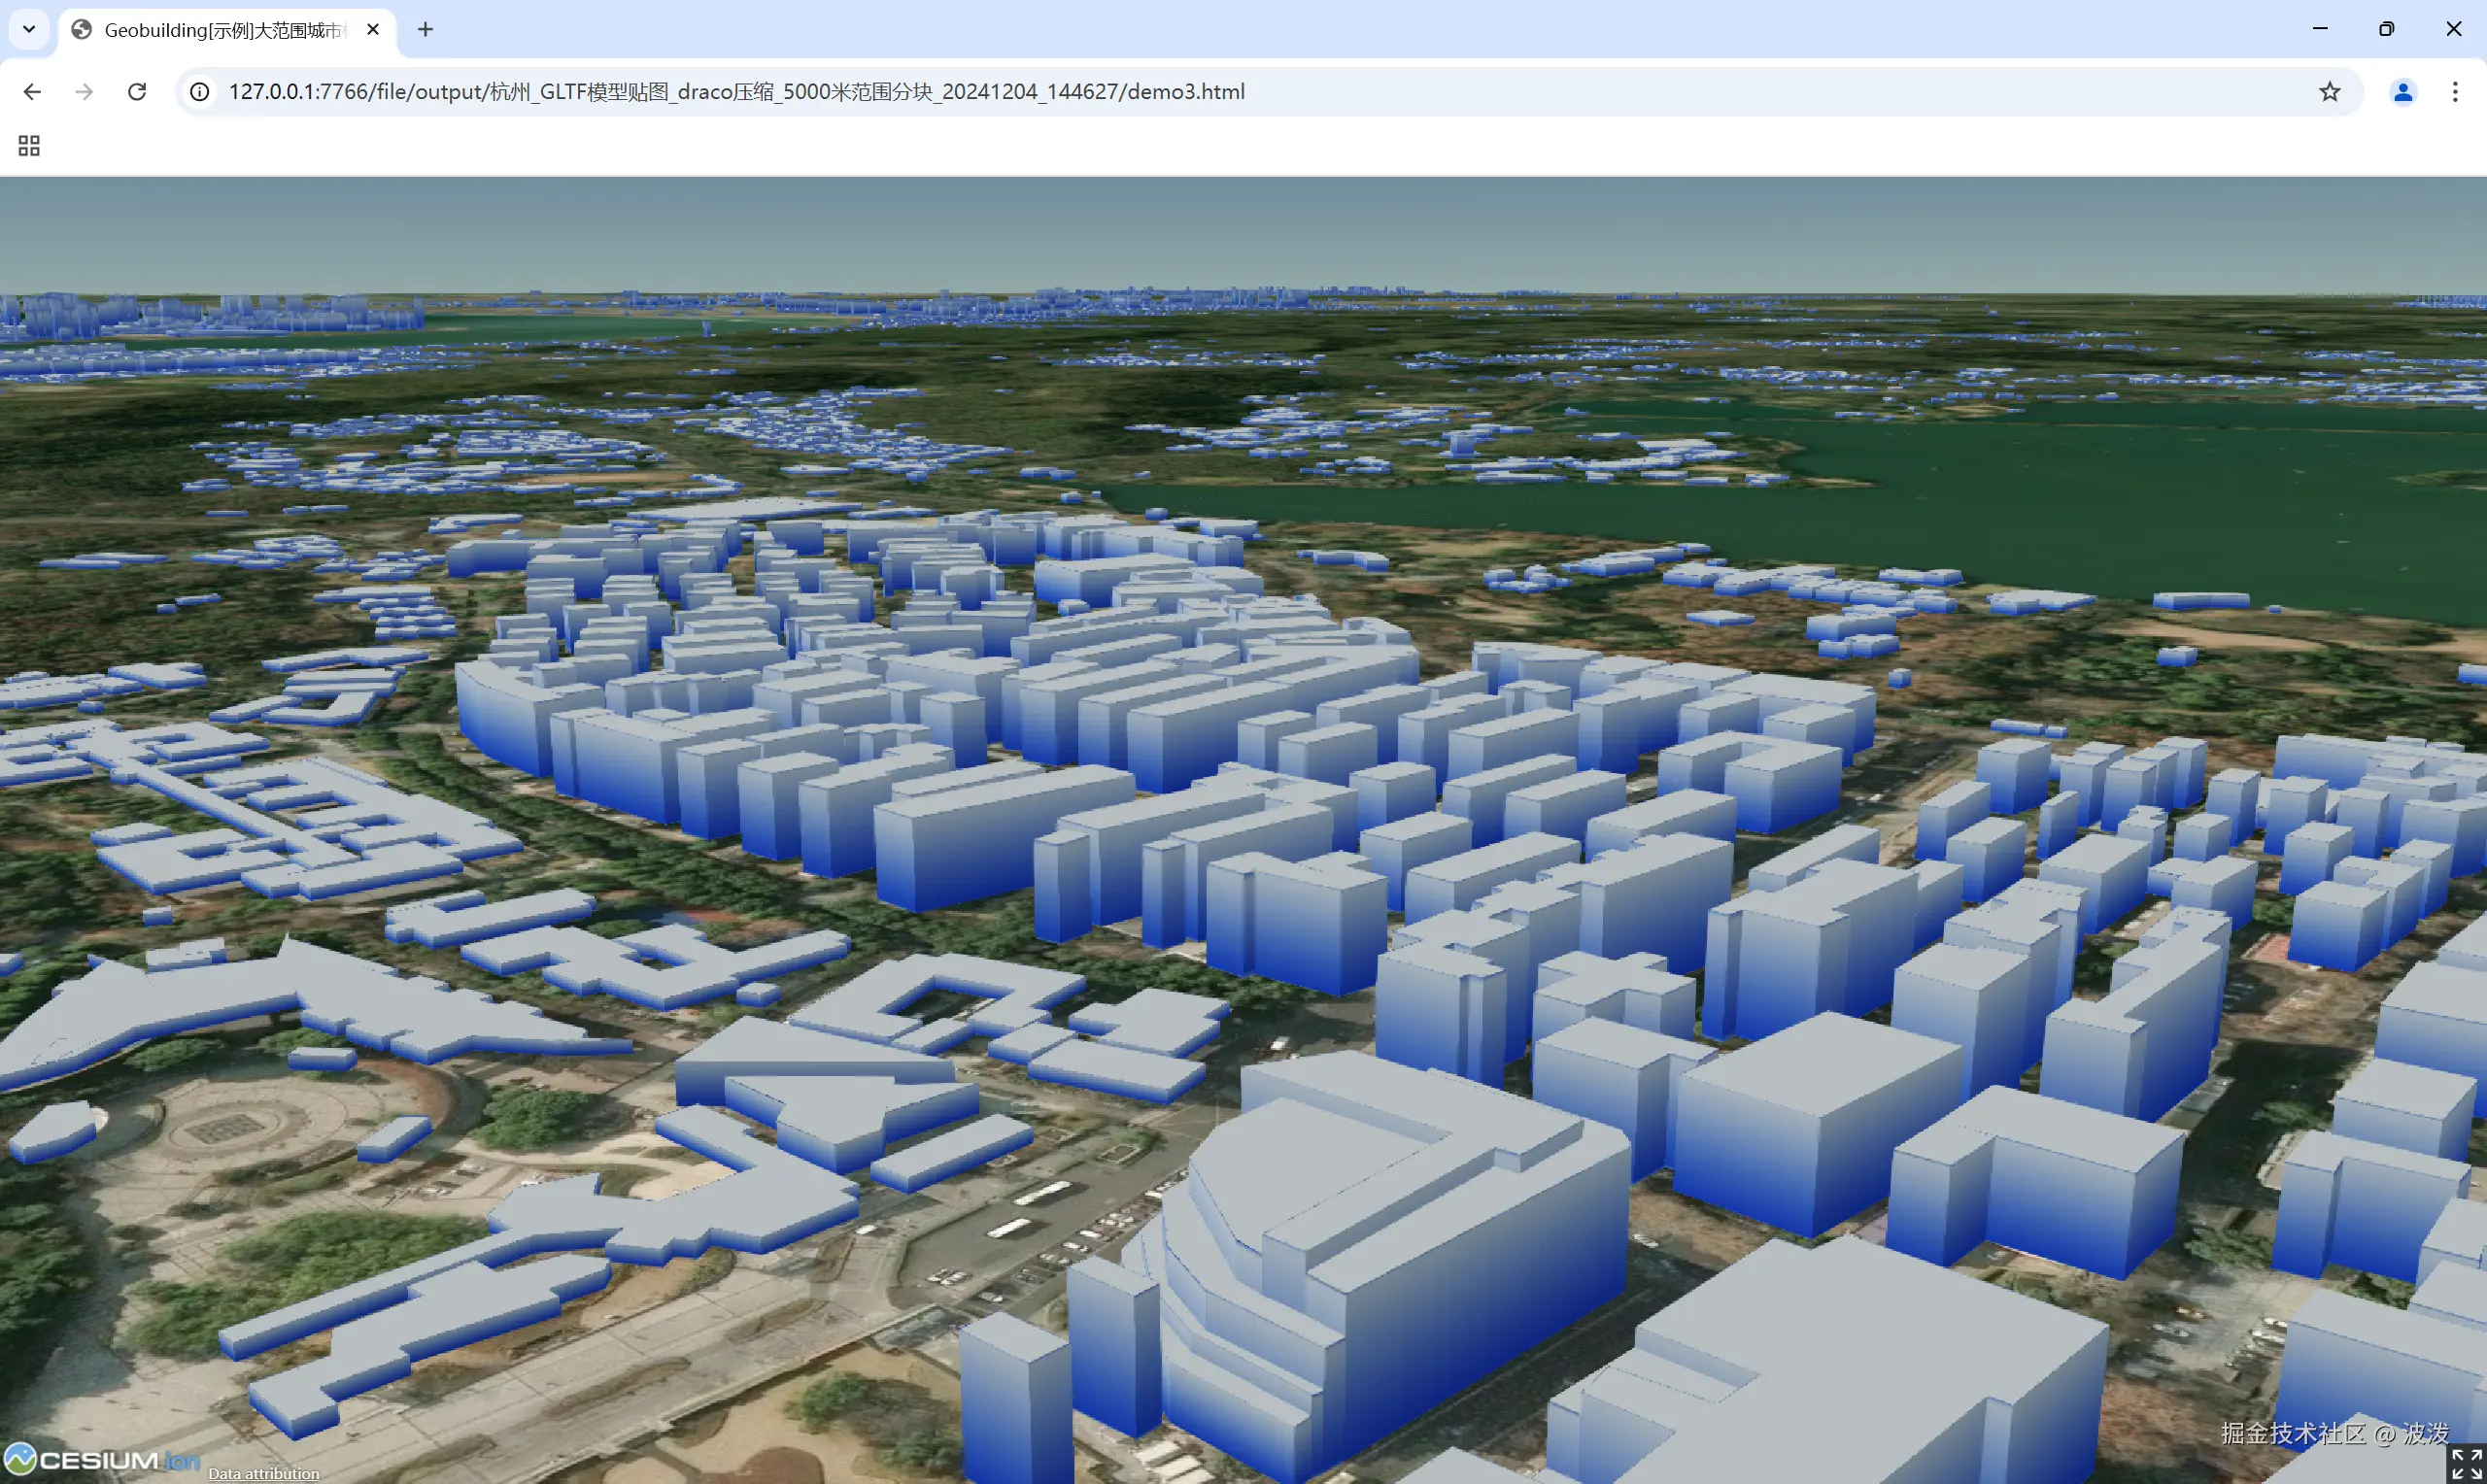
Task: Reload the demo3.html page
Action: [137, 92]
